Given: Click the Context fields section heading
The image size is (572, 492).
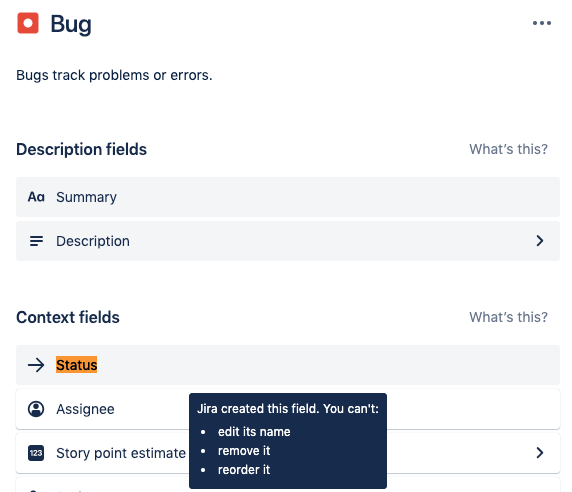Looking at the screenshot, I should (x=68, y=317).
